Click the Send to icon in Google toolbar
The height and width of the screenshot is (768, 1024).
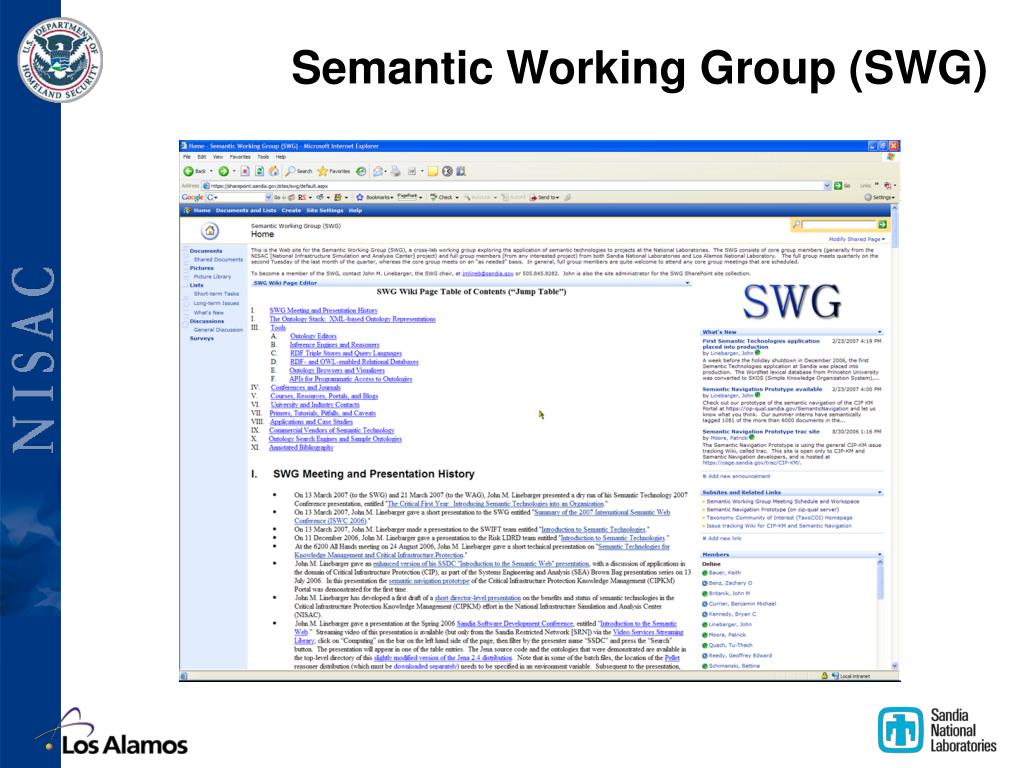[534, 197]
